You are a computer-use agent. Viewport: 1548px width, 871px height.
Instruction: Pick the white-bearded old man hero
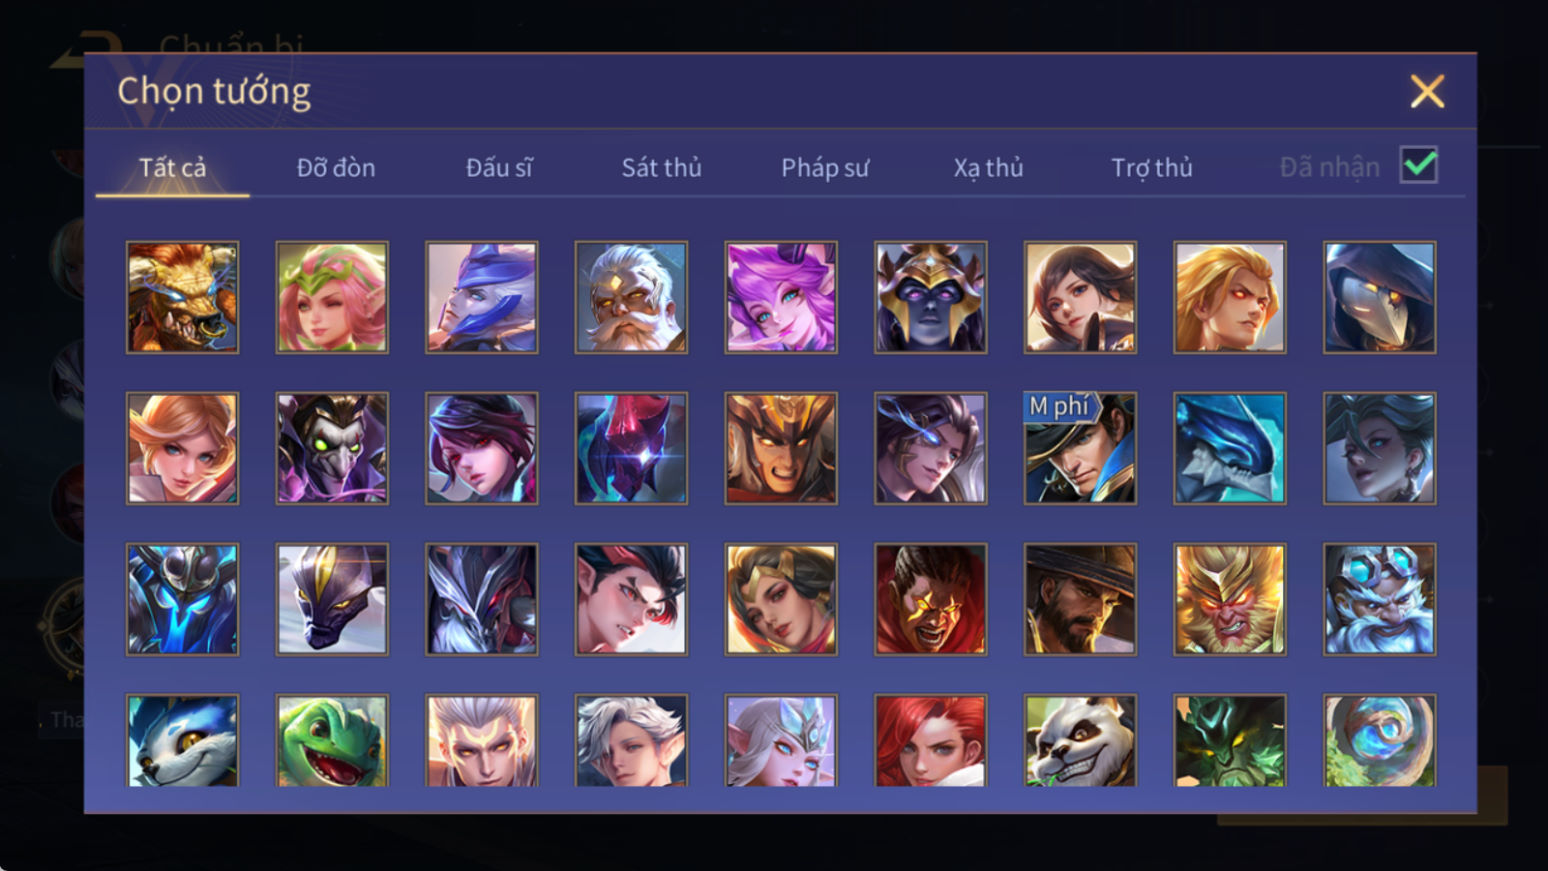click(631, 297)
